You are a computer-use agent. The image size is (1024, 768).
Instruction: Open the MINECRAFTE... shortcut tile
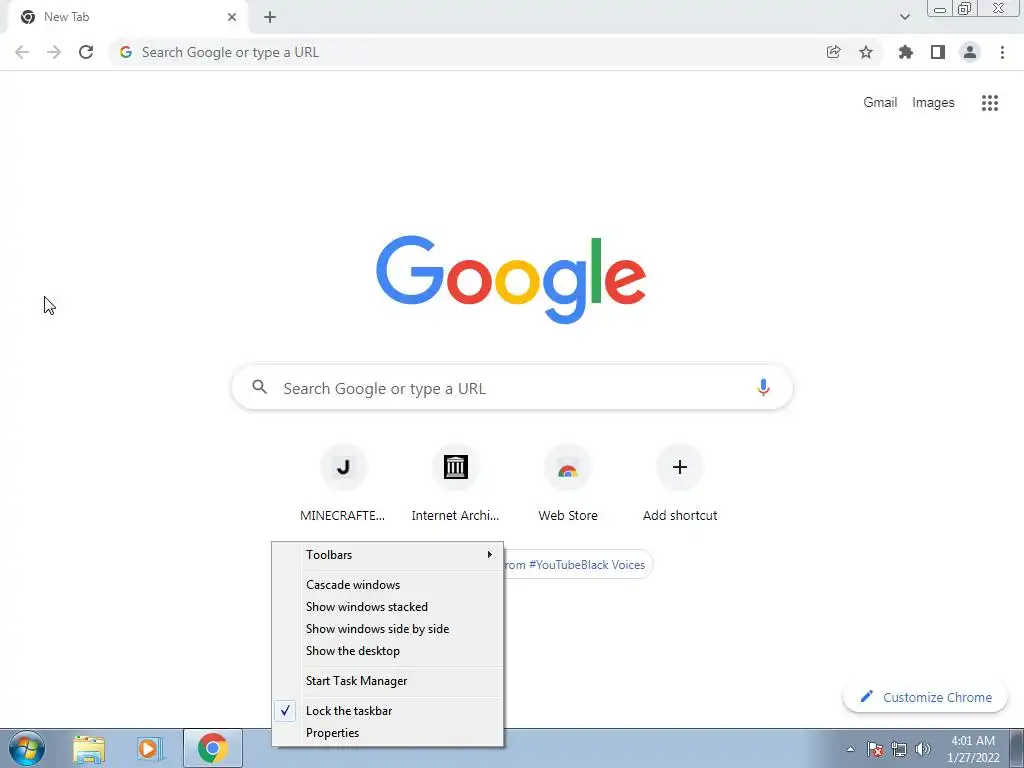[343, 483]
